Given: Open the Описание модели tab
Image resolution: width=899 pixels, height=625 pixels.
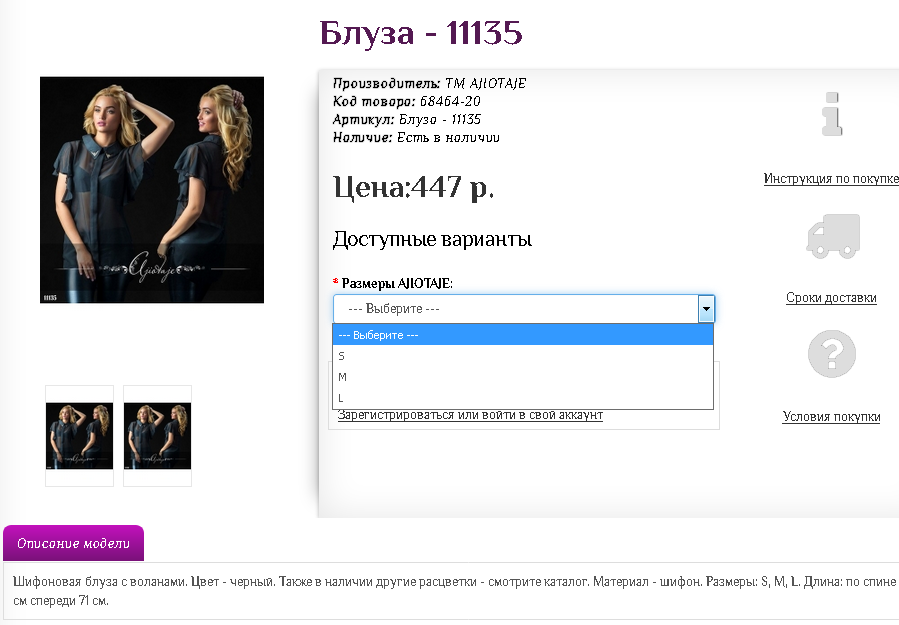Looking at the screenshot, I should (x=73, y=543).
